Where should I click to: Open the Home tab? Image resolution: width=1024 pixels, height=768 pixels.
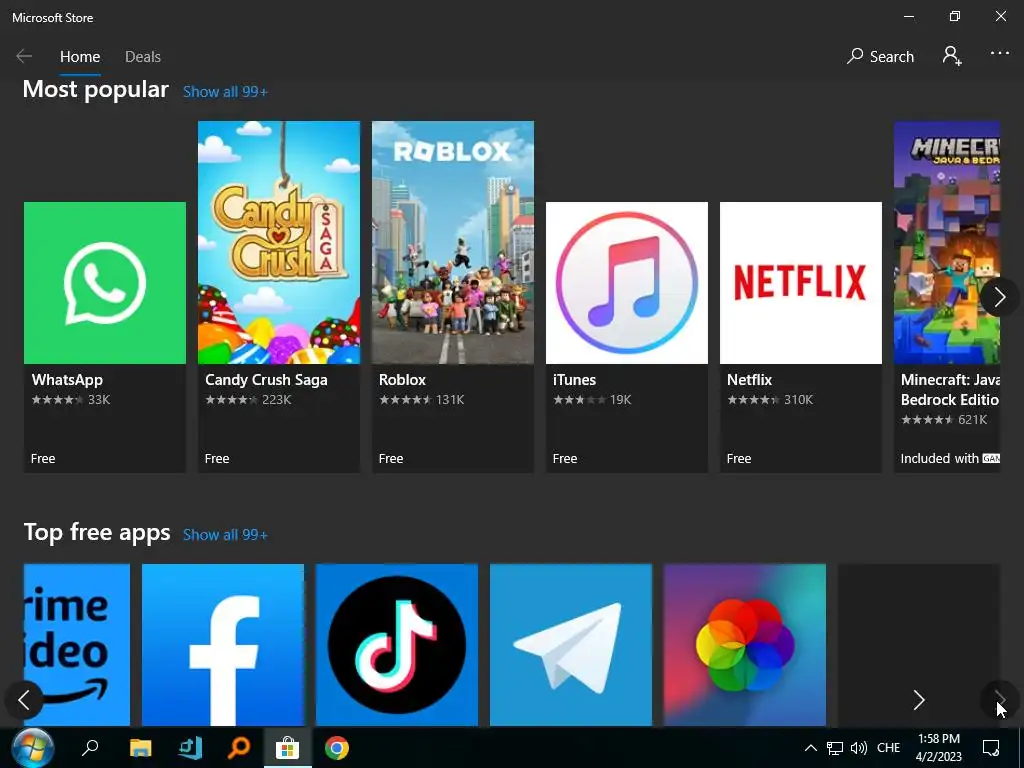80,57
